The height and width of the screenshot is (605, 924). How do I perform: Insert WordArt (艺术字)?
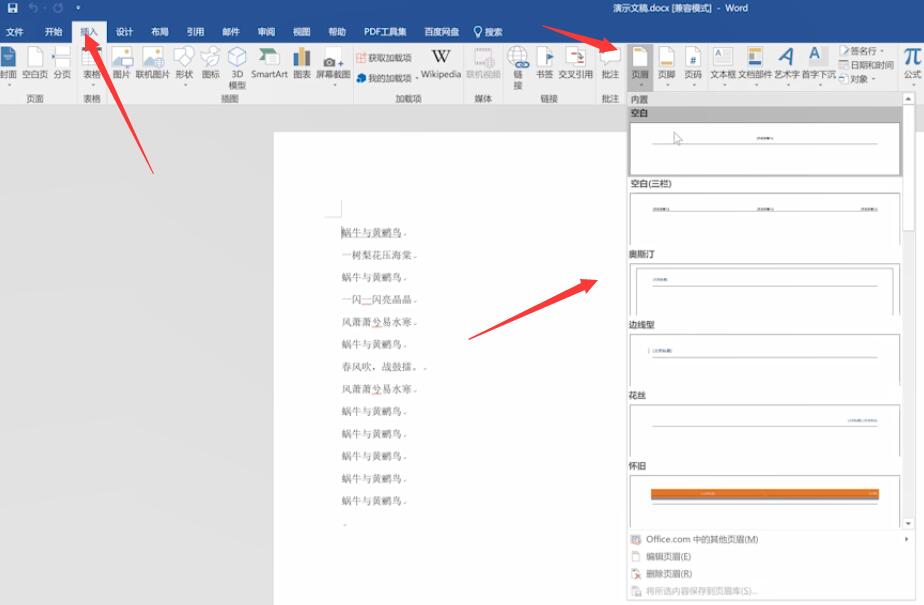[787, 66]
